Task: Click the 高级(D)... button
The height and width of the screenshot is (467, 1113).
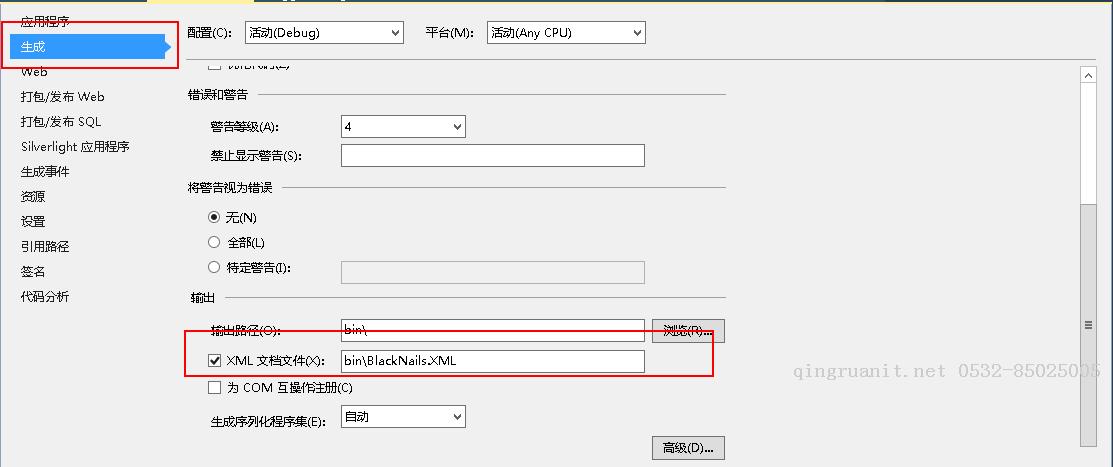Action: click(689, 448)
